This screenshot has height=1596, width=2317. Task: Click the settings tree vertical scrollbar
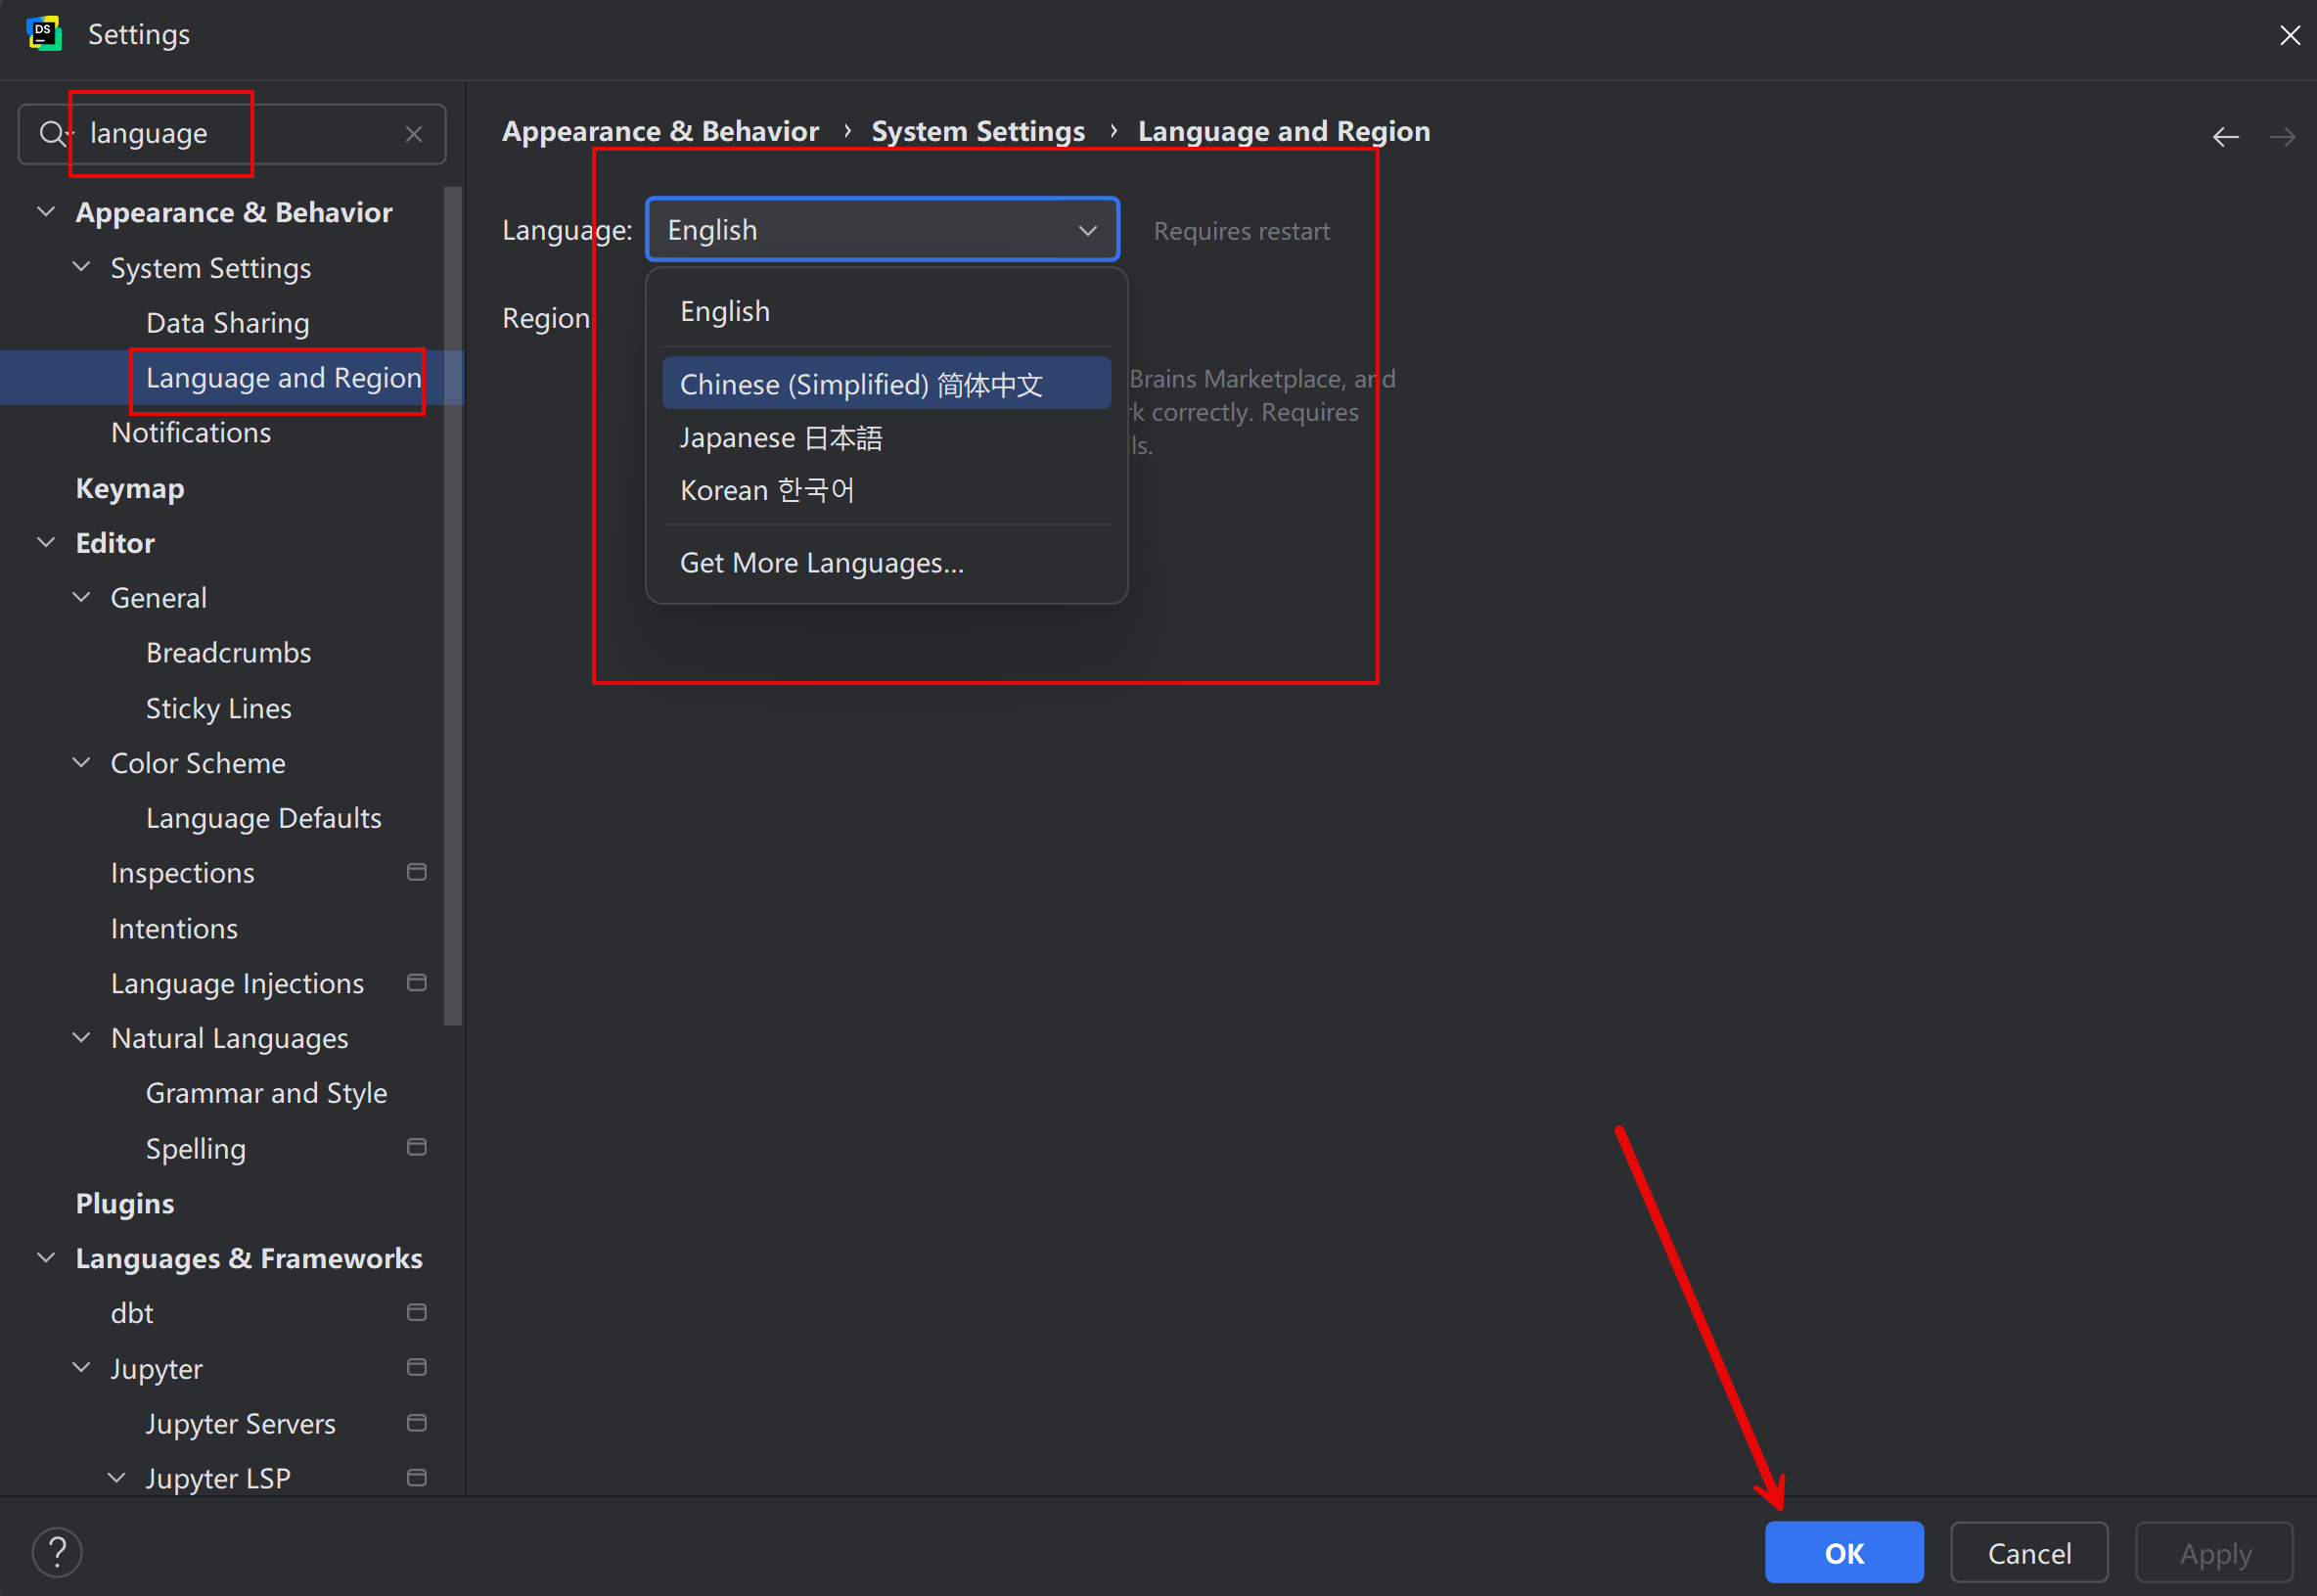453,606
